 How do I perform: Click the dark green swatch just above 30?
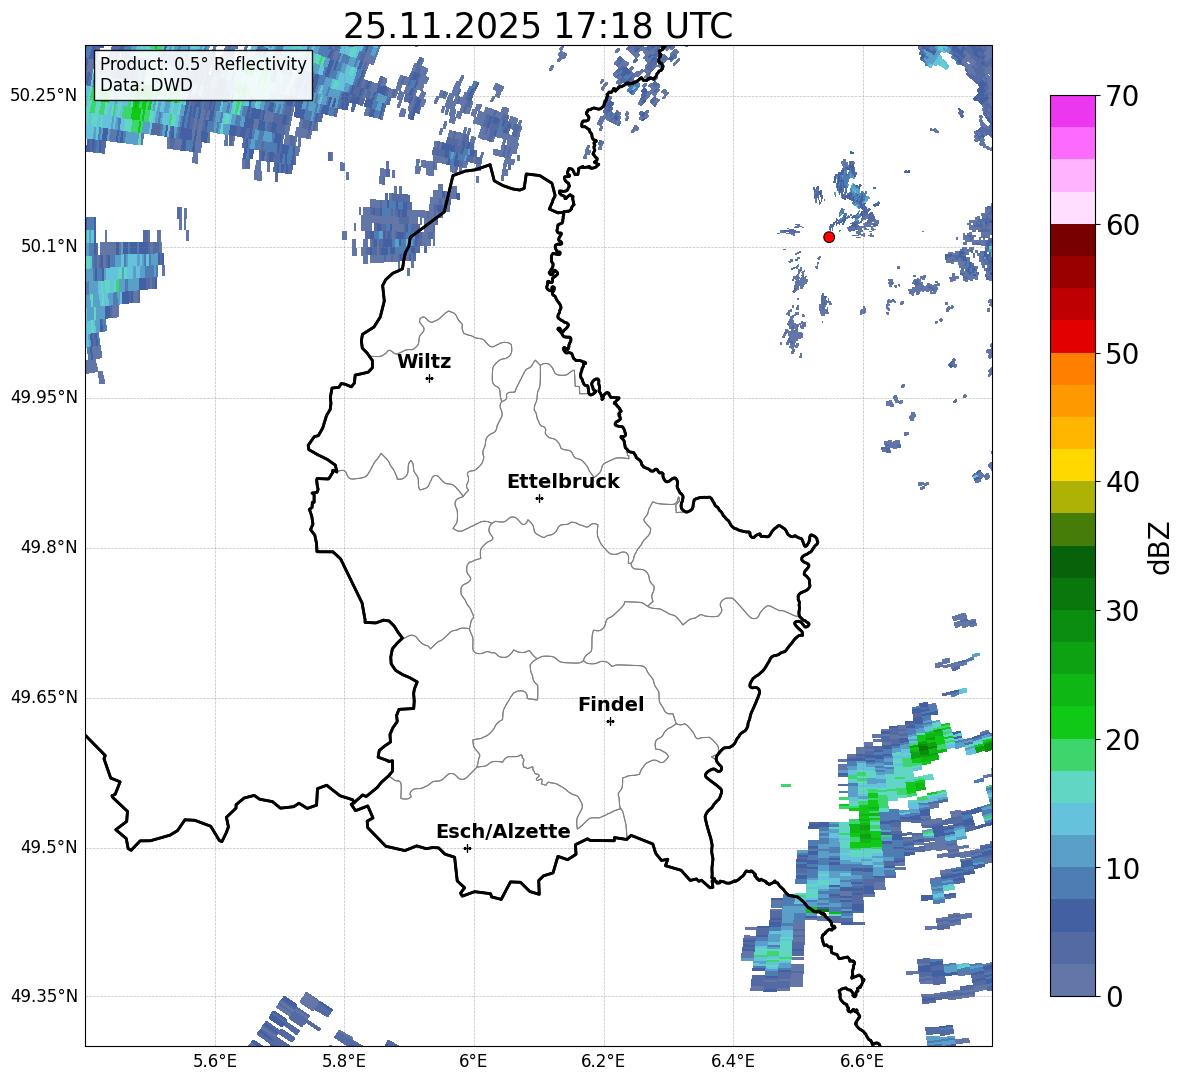(1072, 594)
